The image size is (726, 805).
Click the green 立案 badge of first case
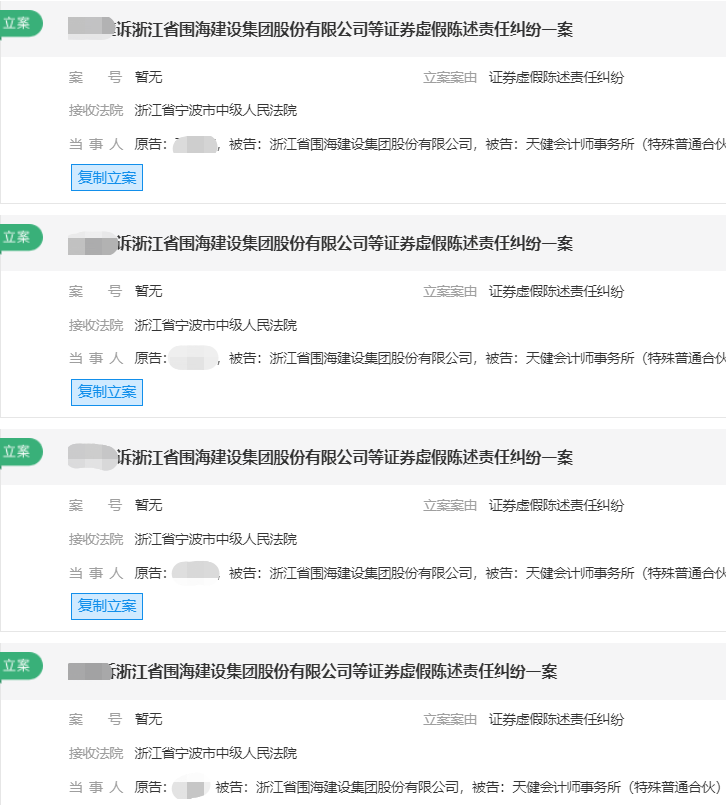(x=21, y=24)
